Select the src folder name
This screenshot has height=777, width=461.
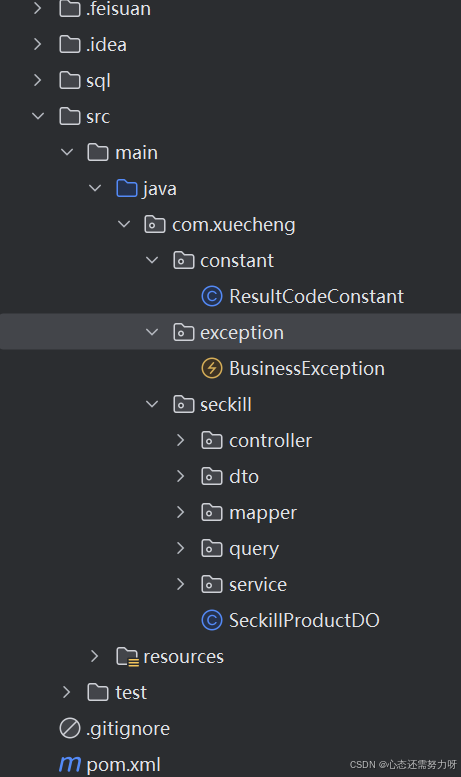pos(98,117)
